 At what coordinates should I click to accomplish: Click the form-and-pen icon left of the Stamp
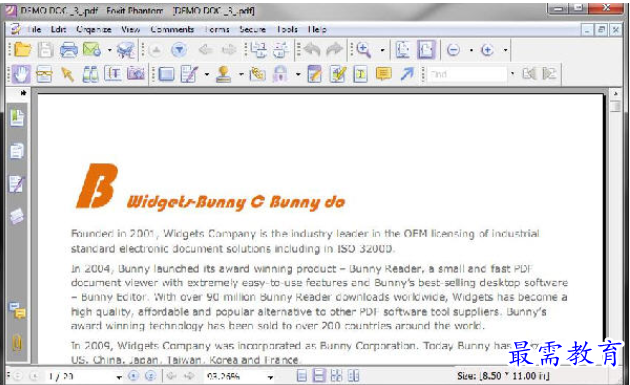pos(189,74)
